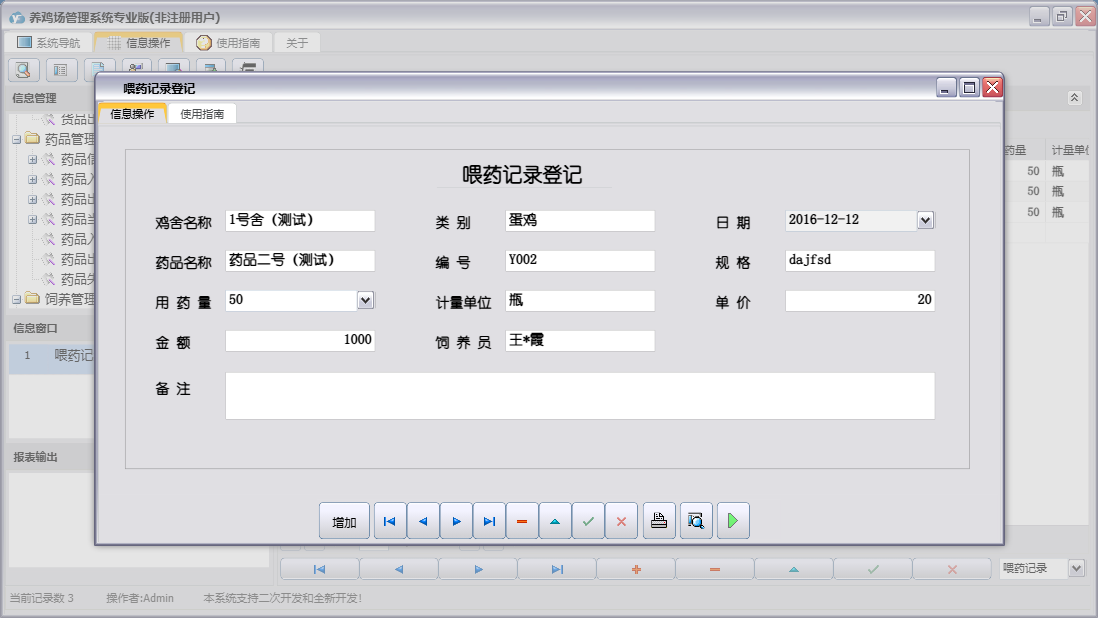Viewport: 1098px width, 618px height.
Task: Collapse the 饲养管理 tree folder
Action: tap(17, 299)
